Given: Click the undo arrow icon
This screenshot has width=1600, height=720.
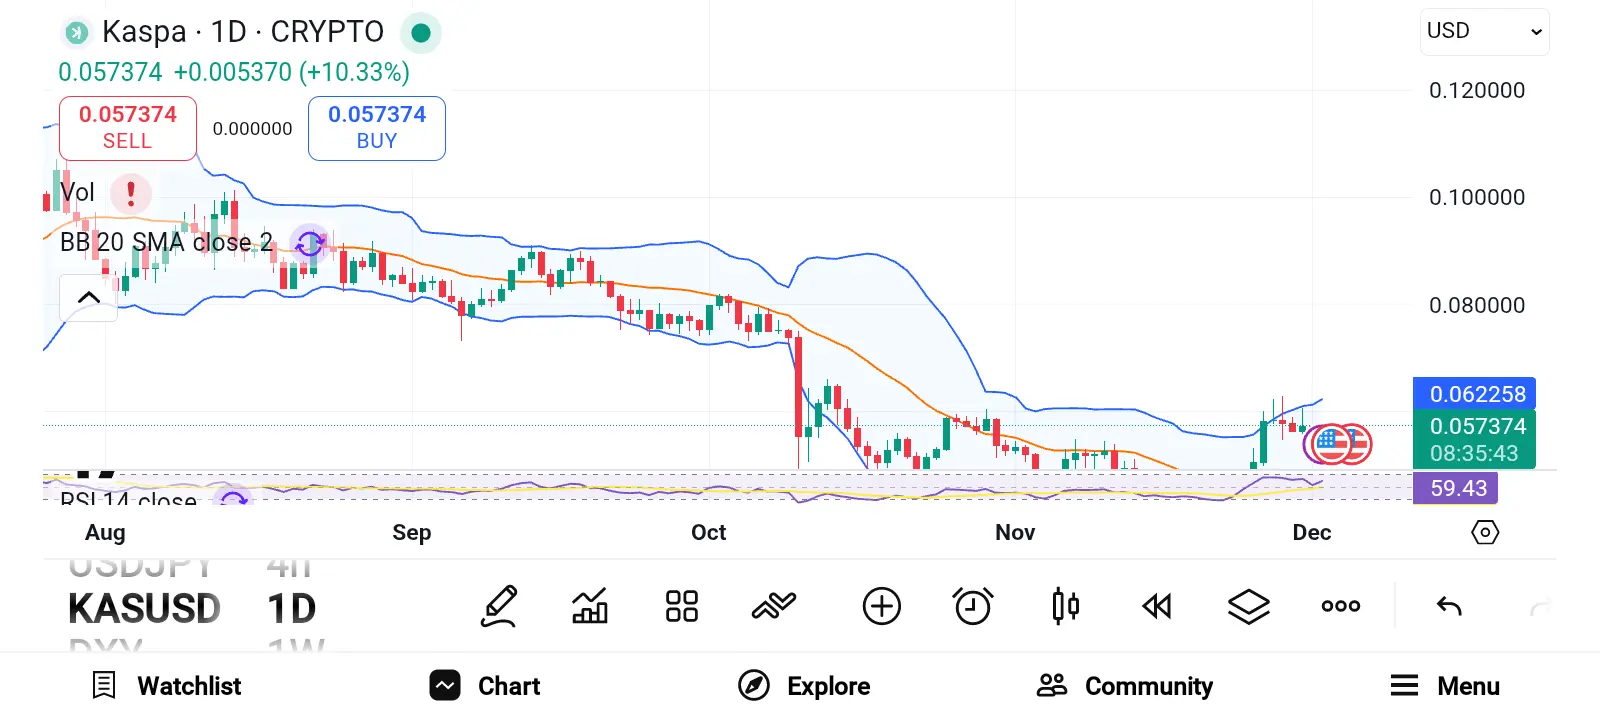Looking at the screenshot, I should click(x=1448, y=605).
